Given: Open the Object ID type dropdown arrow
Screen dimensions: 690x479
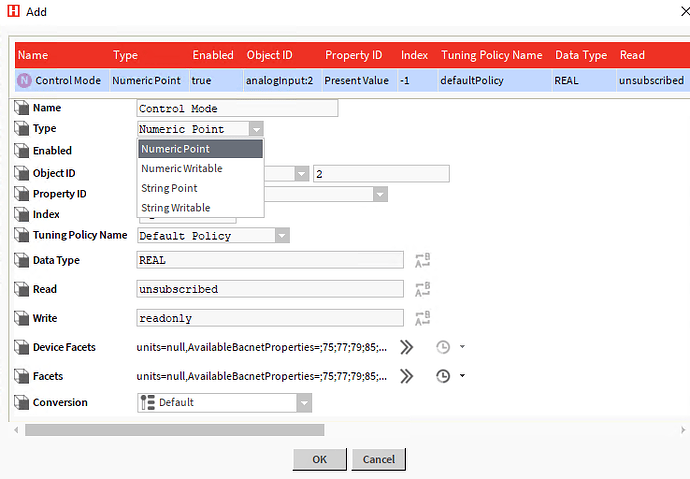Looking at the screenshot, I should 301,174.
